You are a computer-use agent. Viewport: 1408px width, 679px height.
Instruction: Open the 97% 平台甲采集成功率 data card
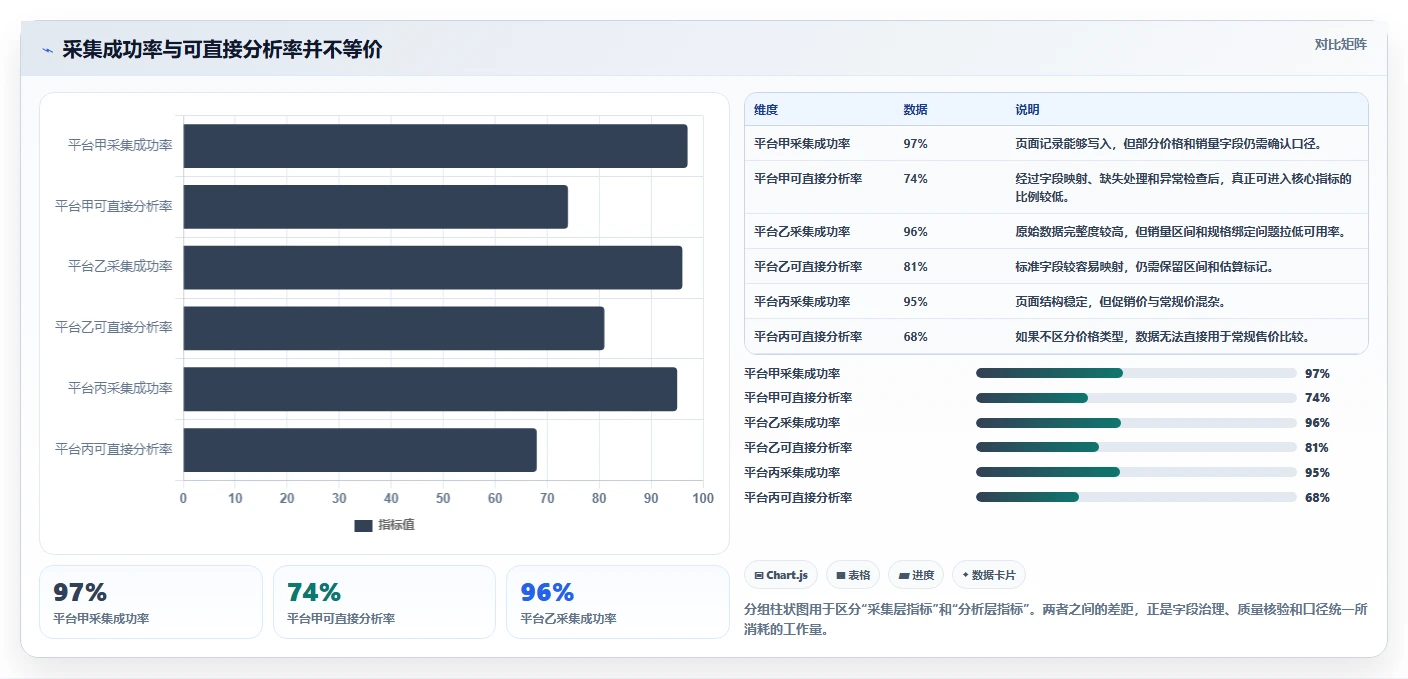(x=151, y=602)
